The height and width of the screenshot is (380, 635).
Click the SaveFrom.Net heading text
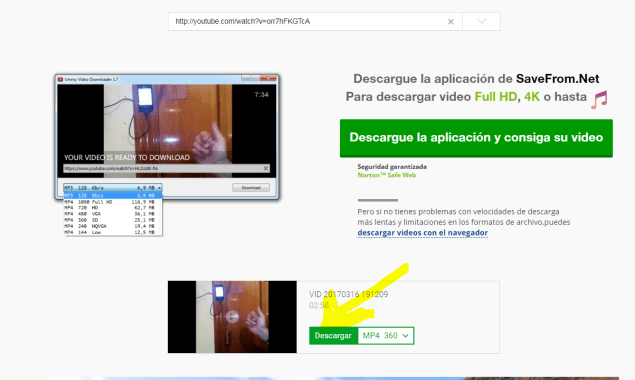558,79
